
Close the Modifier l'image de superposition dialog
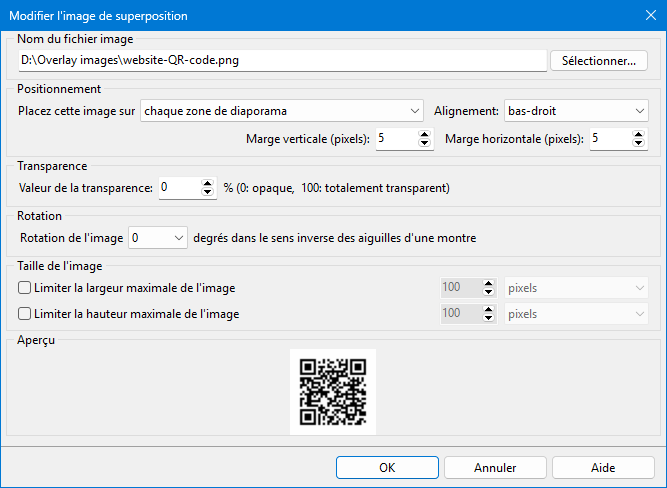point(651,15)
